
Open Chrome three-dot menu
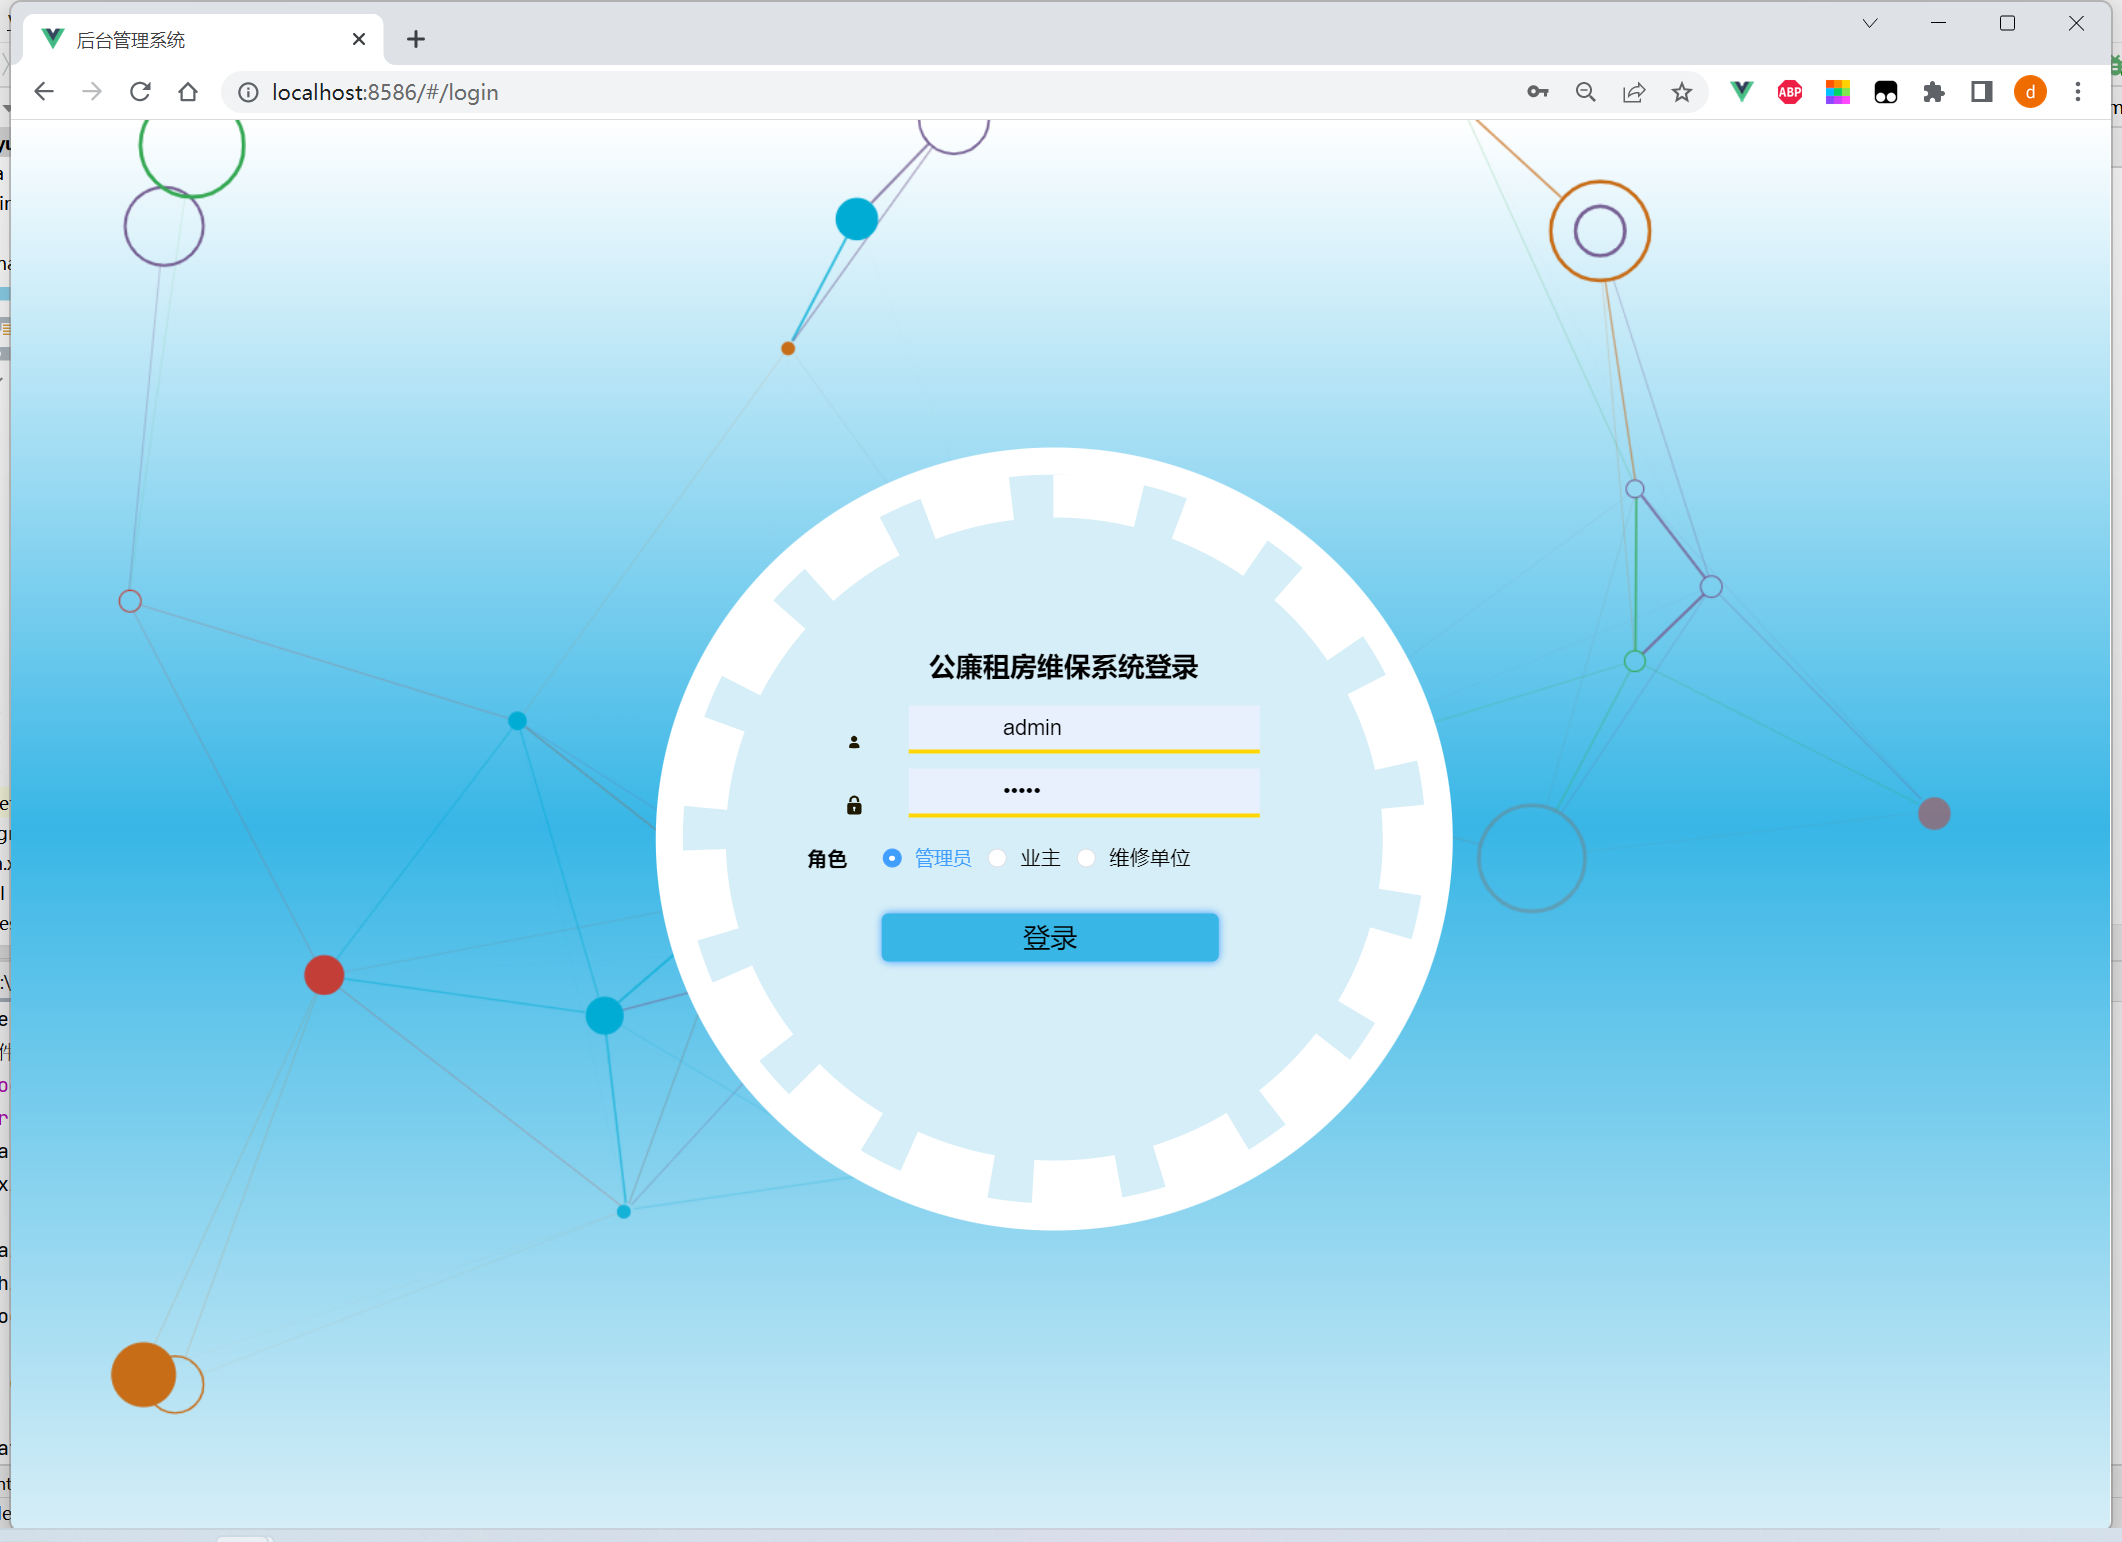[2077, 92]
